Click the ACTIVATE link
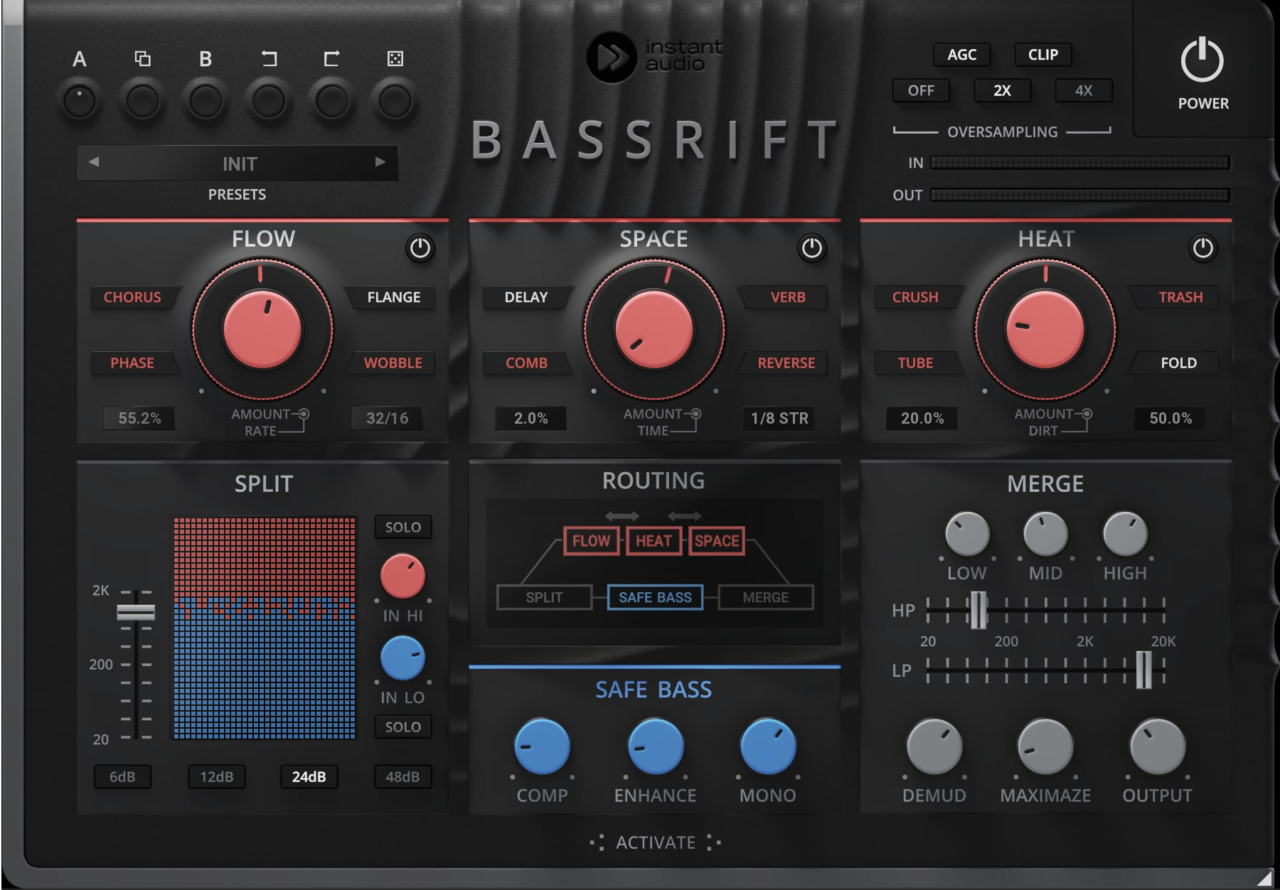 coord(655,843)
